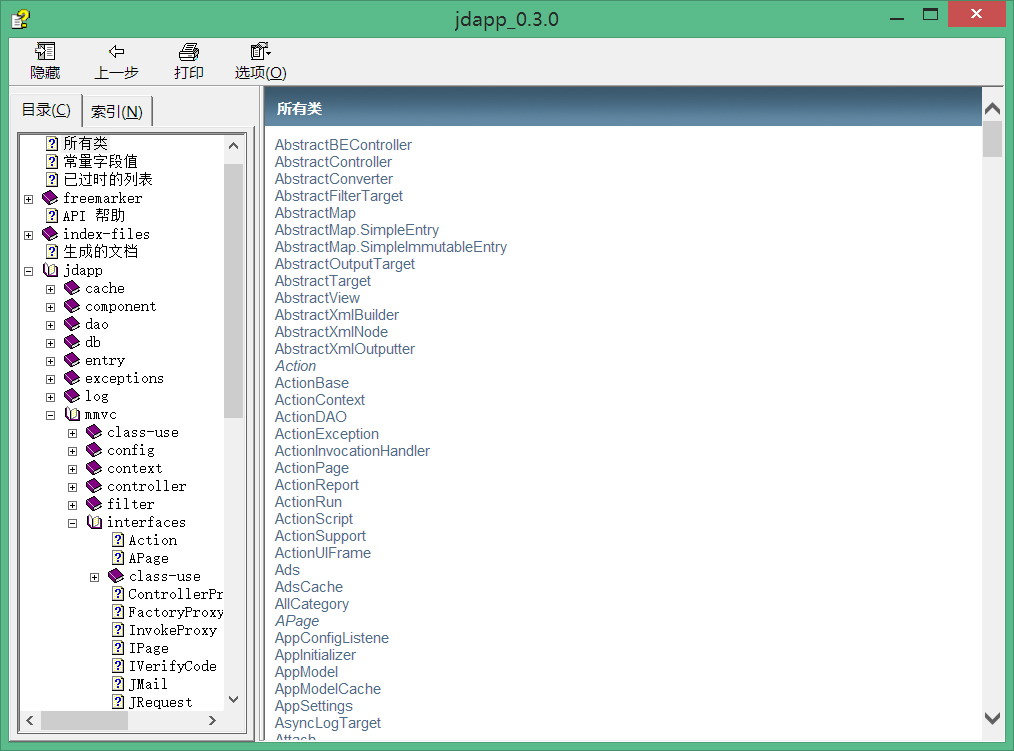Expand the freemarker tree node
The image size is (1014, 751).
click(x=29, y=199)
